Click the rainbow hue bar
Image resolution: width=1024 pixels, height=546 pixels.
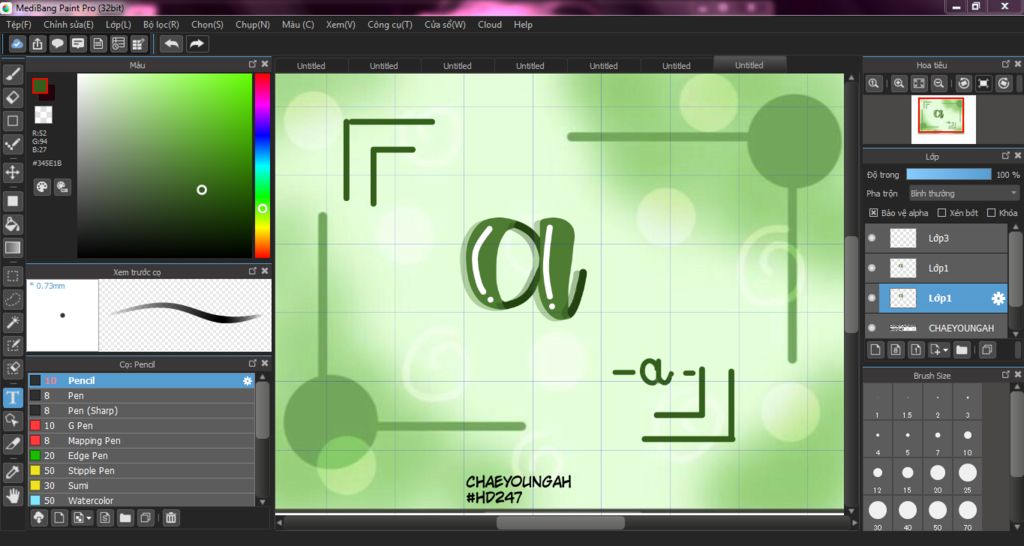pos(262,166)
